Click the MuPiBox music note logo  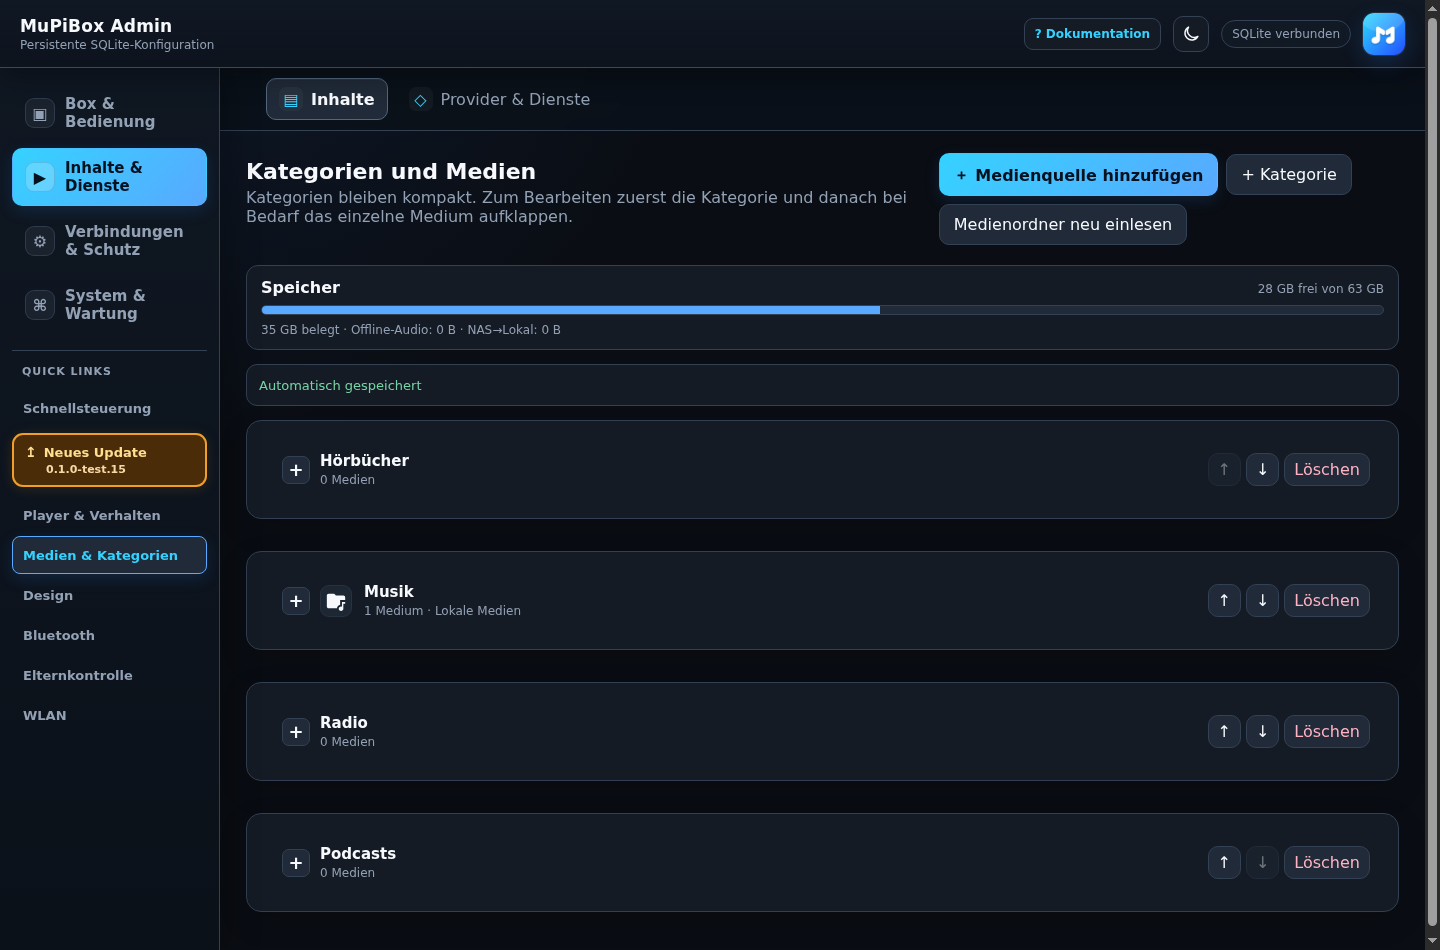point(1384,34)
